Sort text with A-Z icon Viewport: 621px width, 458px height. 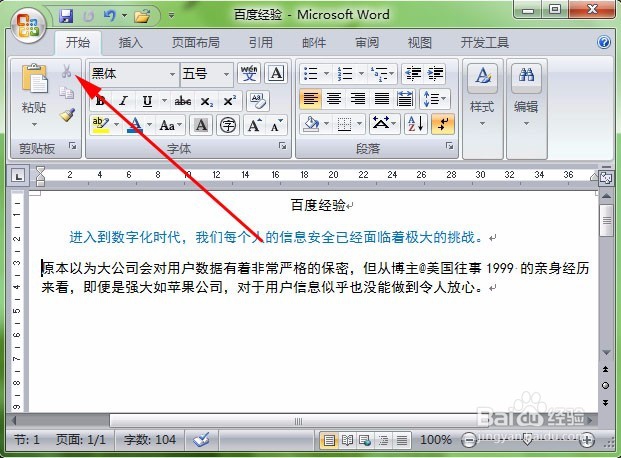[x=415, y=124]
